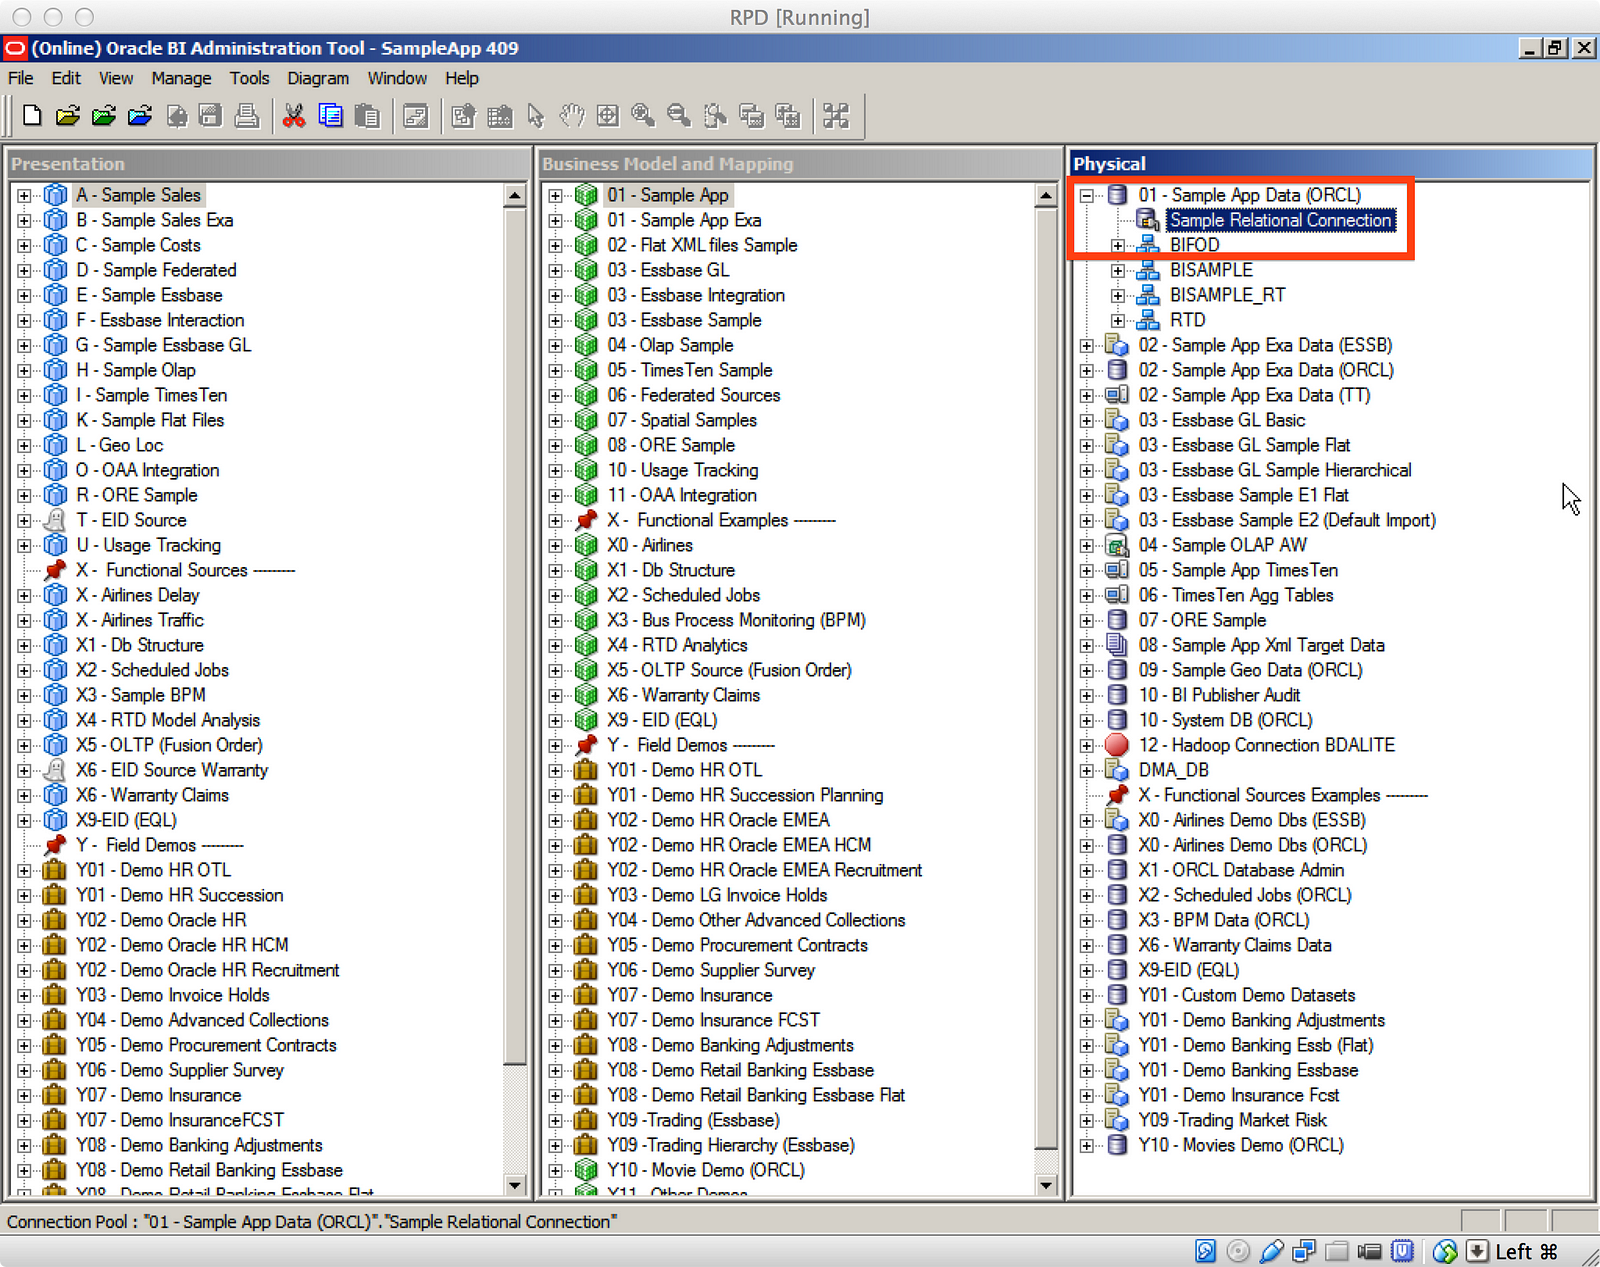The image size is (1600, 1267).
Task: Click the floppy-disk Save toolbar icon
Action: pyautogui.click(x=210, y=116)
